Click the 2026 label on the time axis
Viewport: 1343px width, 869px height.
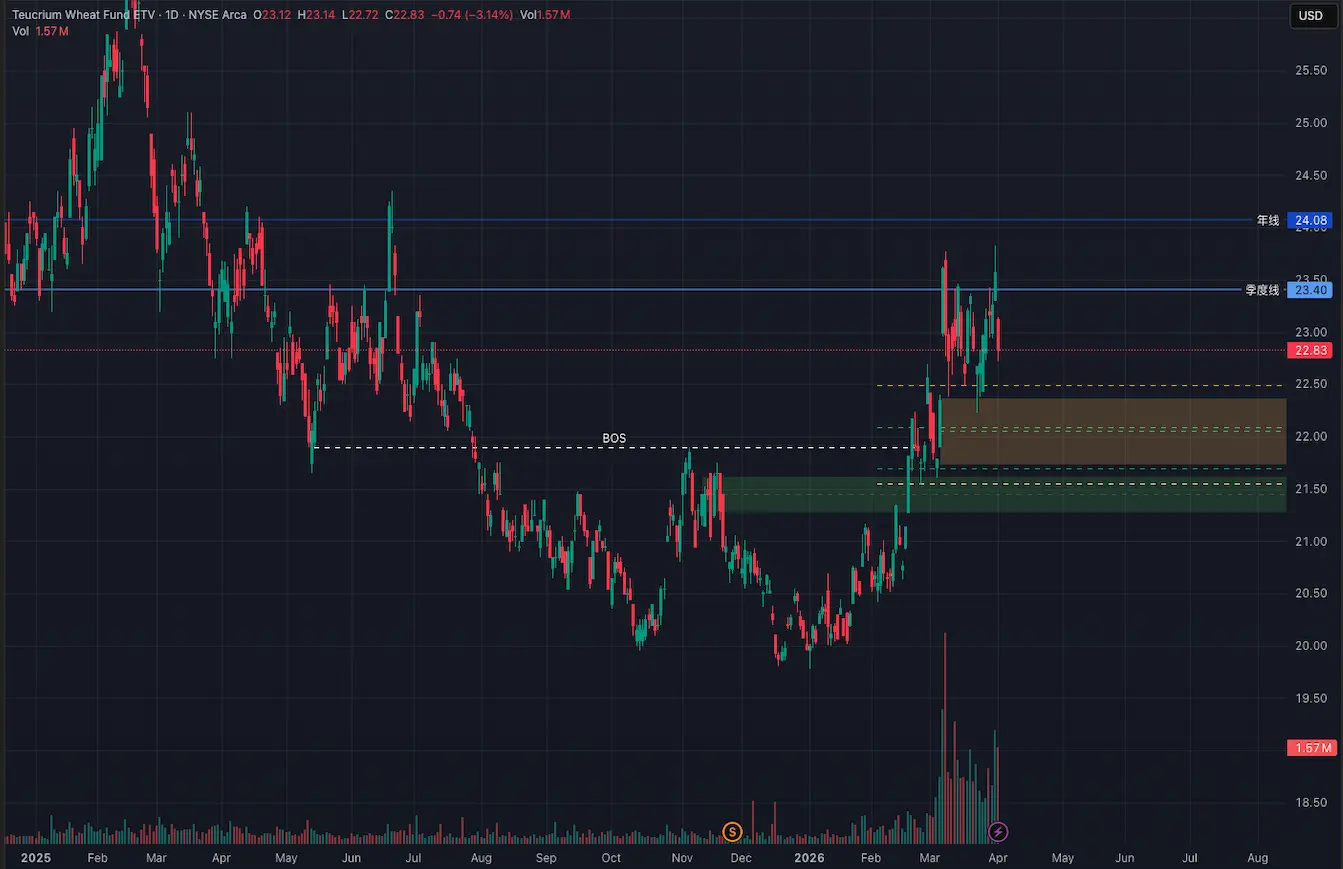click(x=809, y=858)
